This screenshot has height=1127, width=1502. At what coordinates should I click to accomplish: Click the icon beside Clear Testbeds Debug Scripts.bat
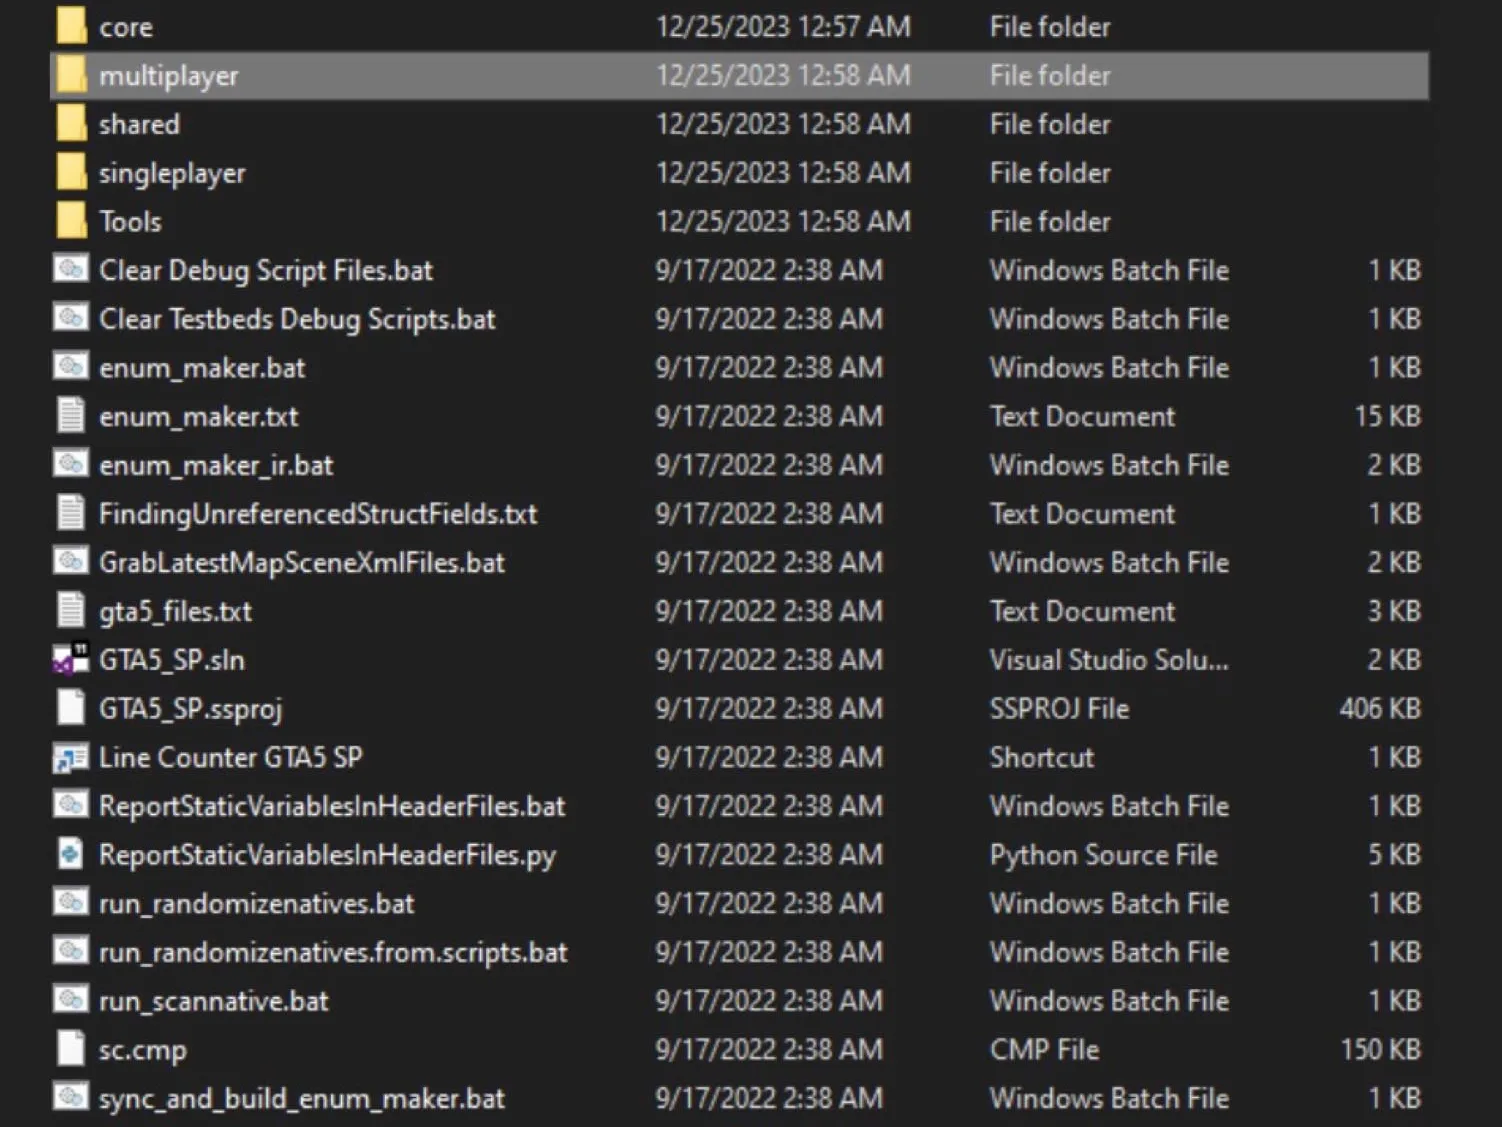pyautogui.click(x=71, y=318)
